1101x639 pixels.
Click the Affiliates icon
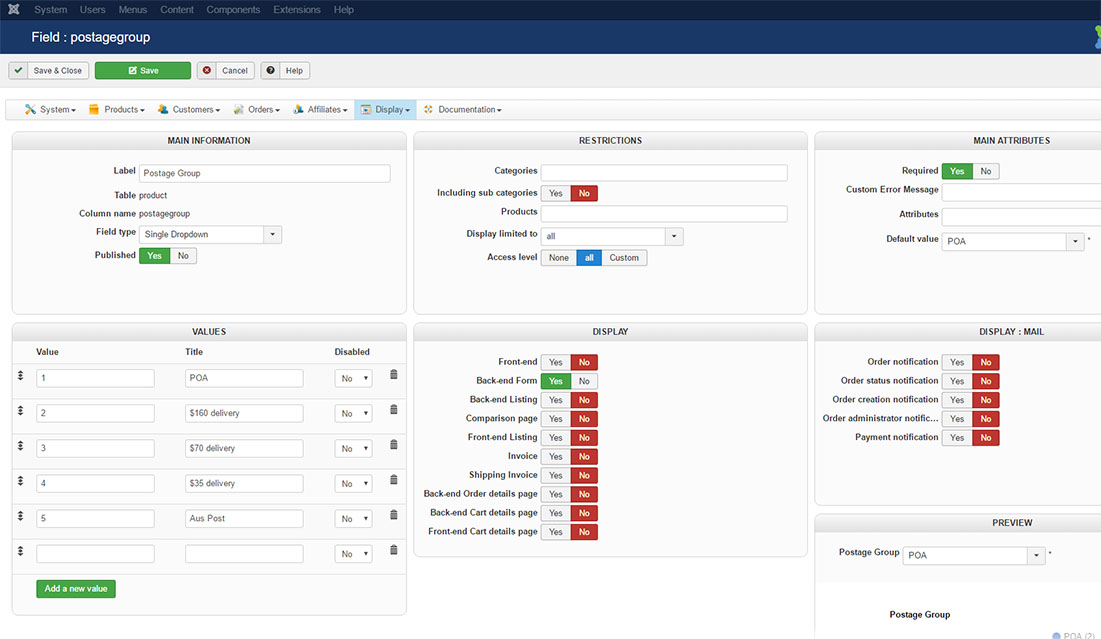click(298, 109)
